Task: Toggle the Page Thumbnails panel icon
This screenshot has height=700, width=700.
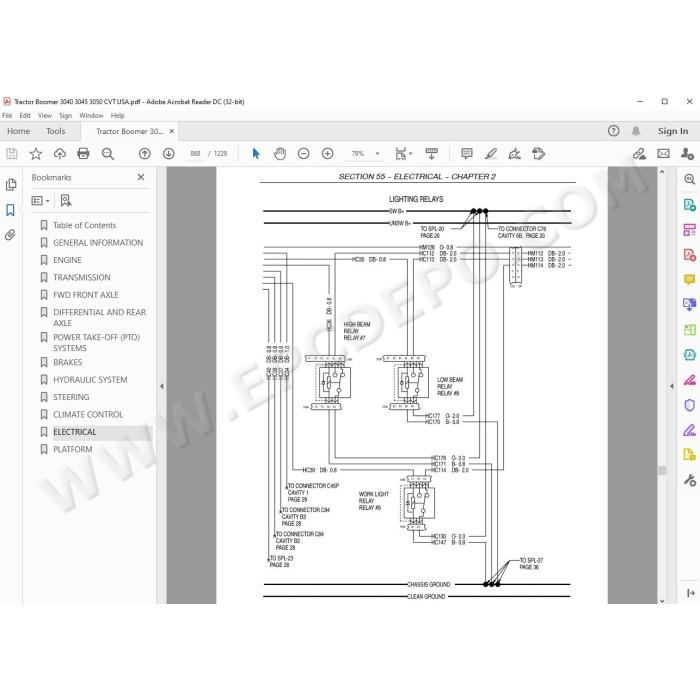Action: (x=10, y=184)
